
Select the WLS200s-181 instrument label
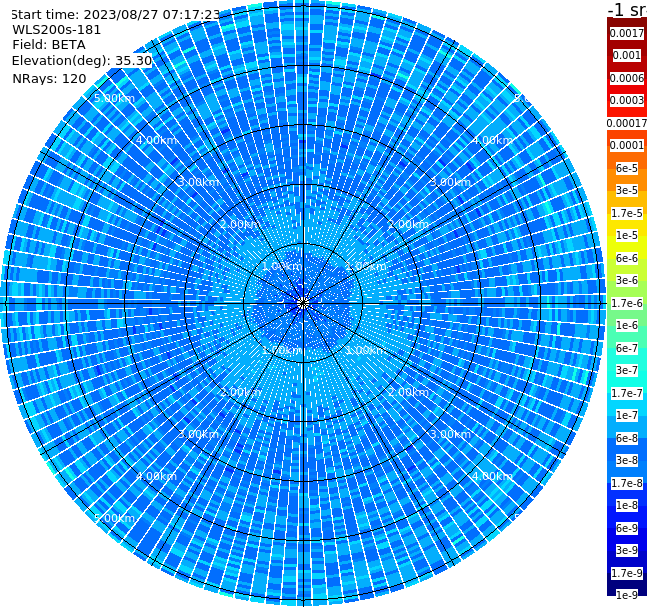[57, 30]
